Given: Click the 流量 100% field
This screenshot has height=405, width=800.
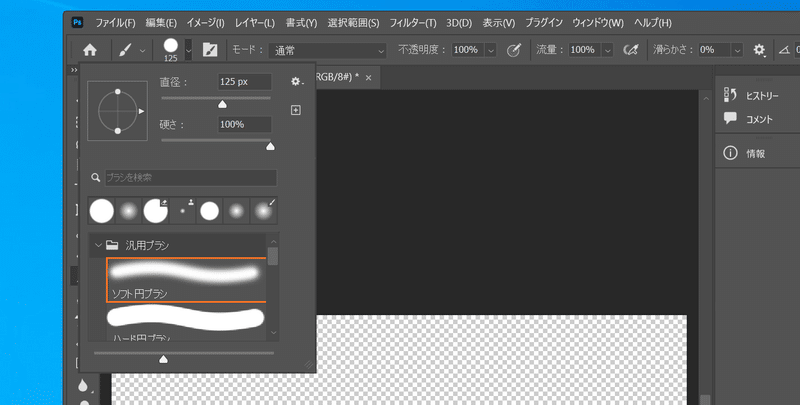Looking at the screenshot, I should [584, 50].
